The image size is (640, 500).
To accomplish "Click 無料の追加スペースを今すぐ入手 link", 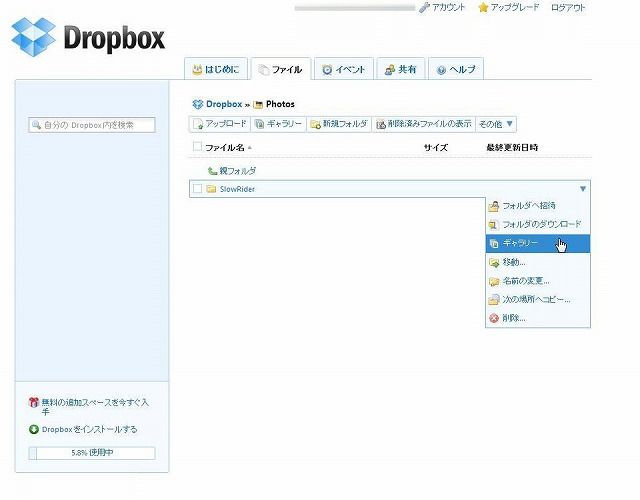I will (x=95, y=407).
